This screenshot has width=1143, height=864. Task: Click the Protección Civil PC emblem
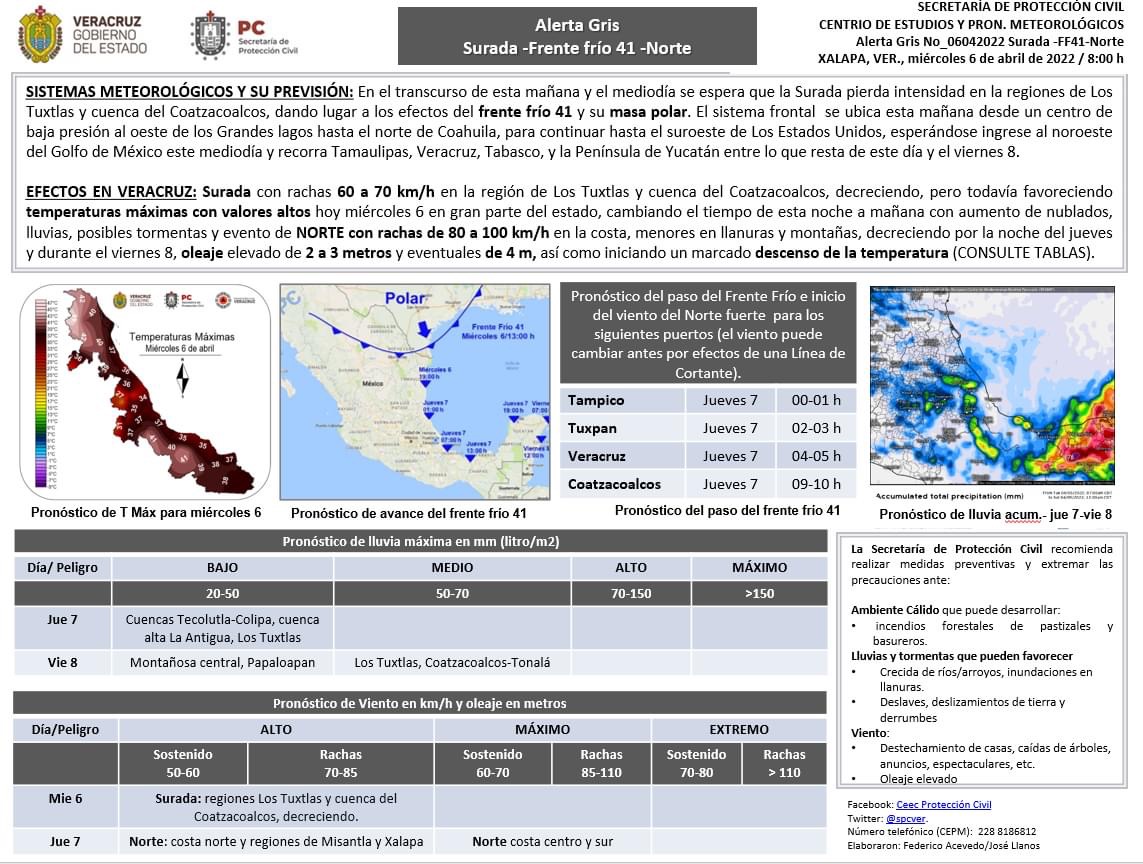[210, 35]
